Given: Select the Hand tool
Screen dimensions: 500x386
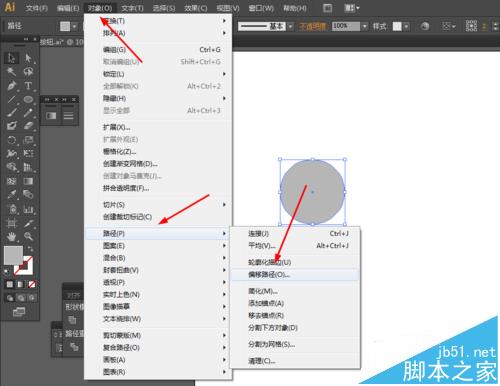Looking at the screenshot, I should [11, 237].
